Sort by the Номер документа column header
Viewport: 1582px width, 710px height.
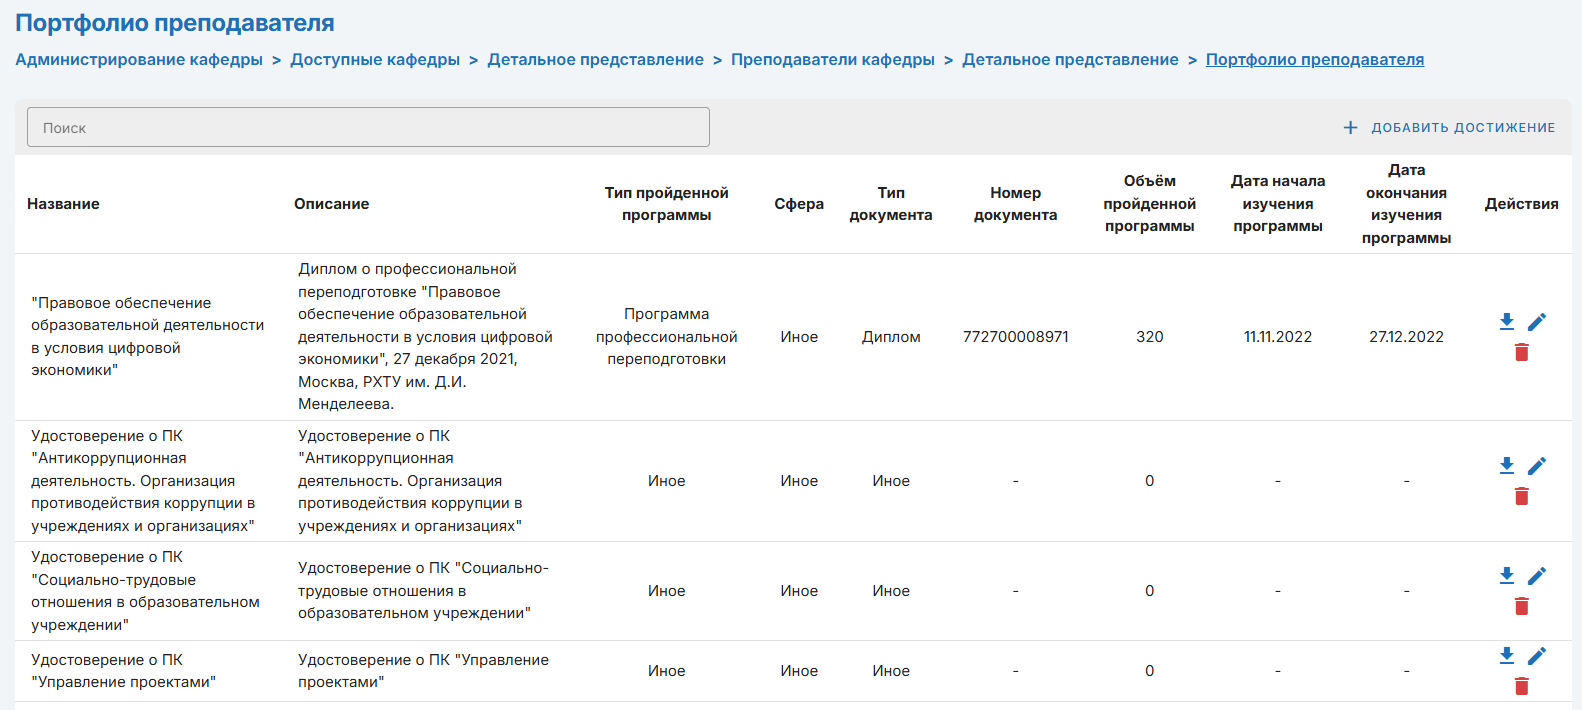pos(1015,204)
